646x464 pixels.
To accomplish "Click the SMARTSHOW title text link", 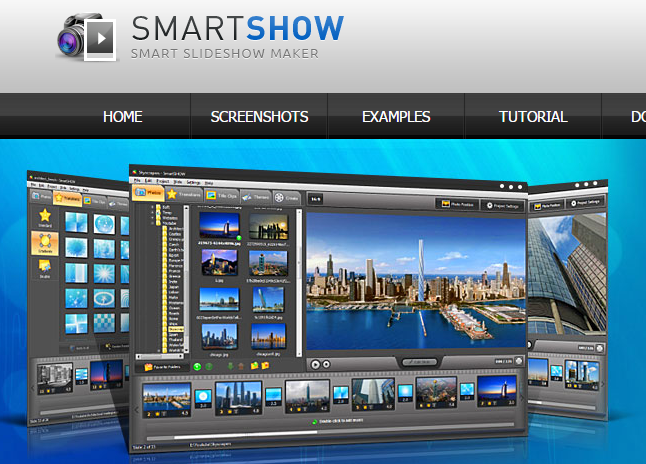I will click(x=238, y=28).
